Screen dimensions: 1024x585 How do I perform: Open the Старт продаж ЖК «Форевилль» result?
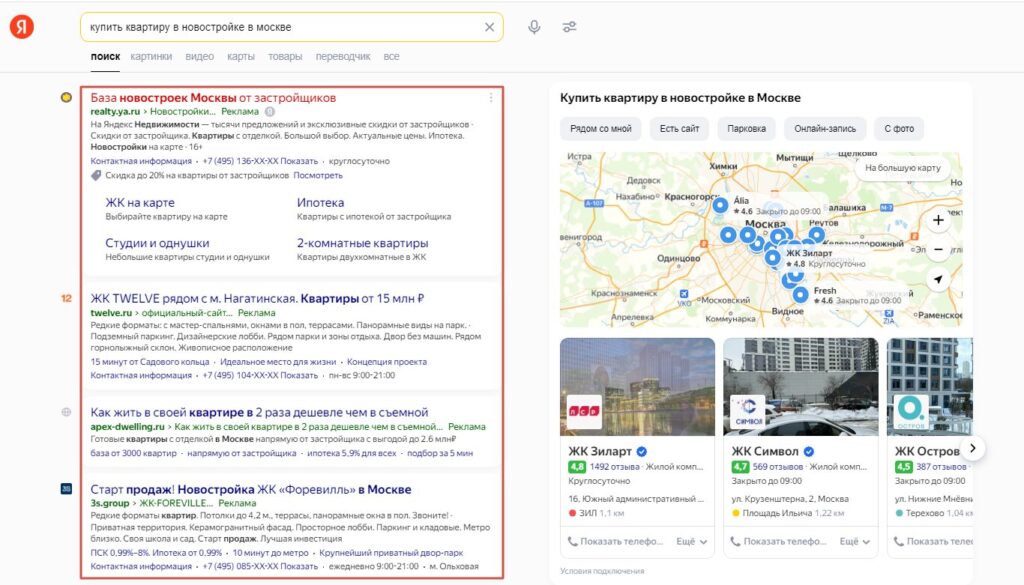(251, 490)
